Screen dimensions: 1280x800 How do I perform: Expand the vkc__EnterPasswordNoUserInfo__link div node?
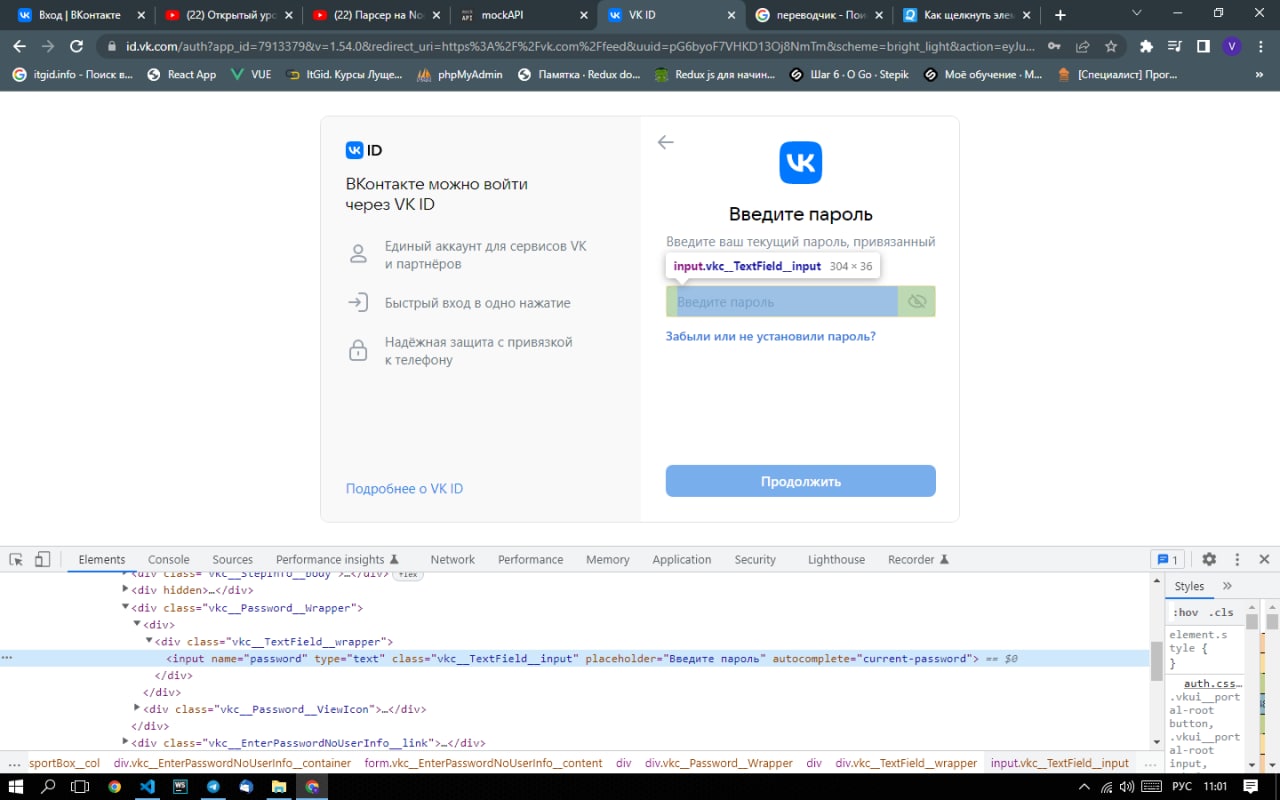[x=126, y=743]
